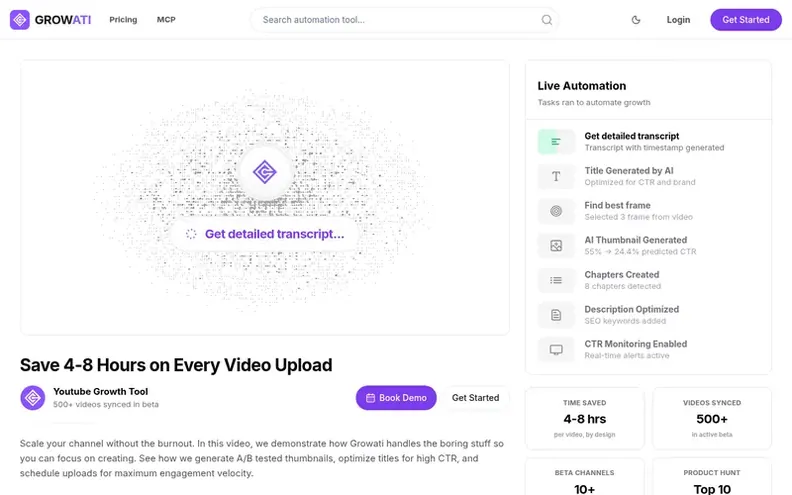Click 'SEO keywords added' text
This screenshot has height=495, width=792.
pyautogui.click(x=625, y=321)
